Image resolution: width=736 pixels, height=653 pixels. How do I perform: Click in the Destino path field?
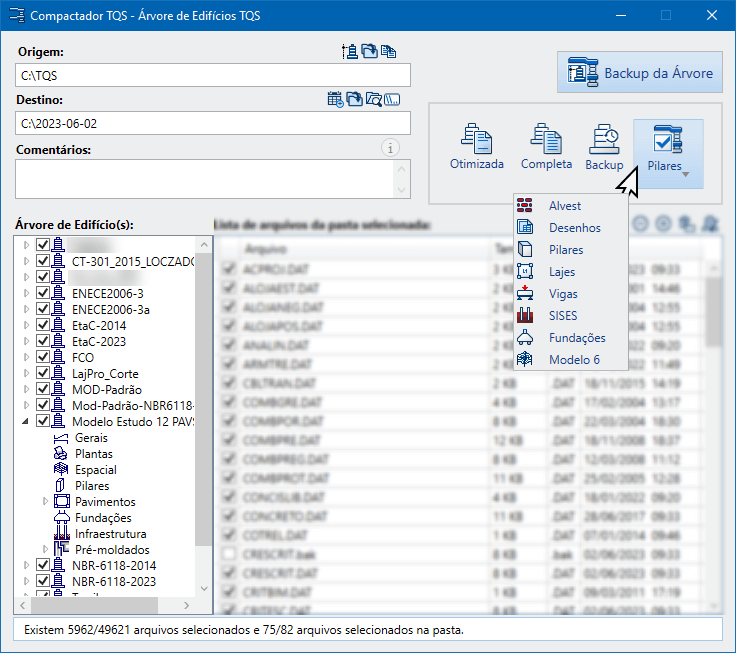[213, 123]
